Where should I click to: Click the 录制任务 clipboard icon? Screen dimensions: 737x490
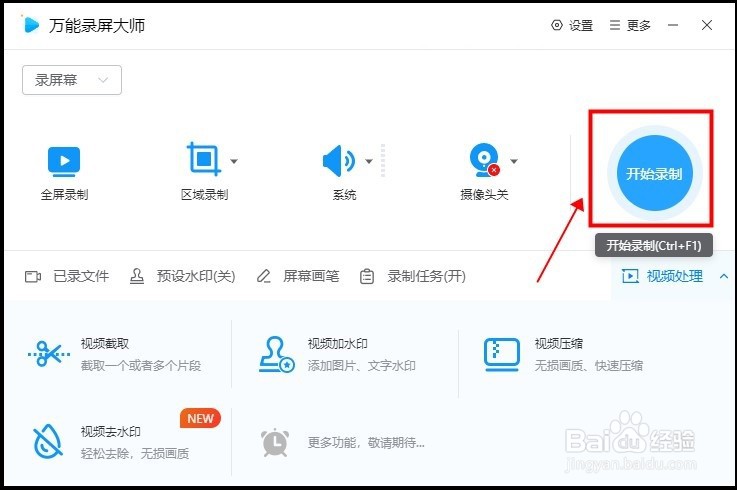pos(367,277)
